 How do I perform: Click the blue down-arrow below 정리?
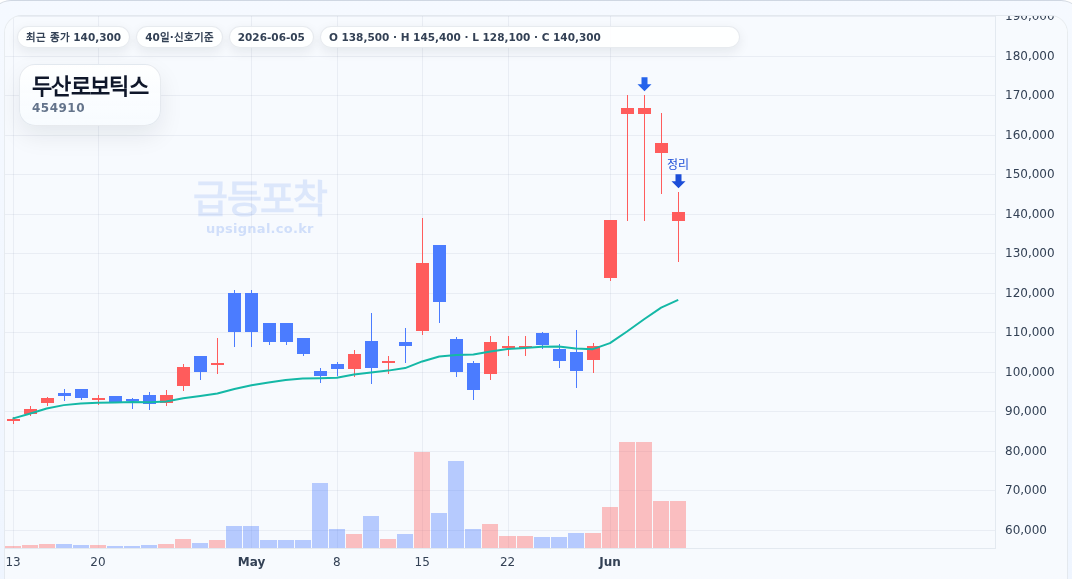tap(678, 181)
